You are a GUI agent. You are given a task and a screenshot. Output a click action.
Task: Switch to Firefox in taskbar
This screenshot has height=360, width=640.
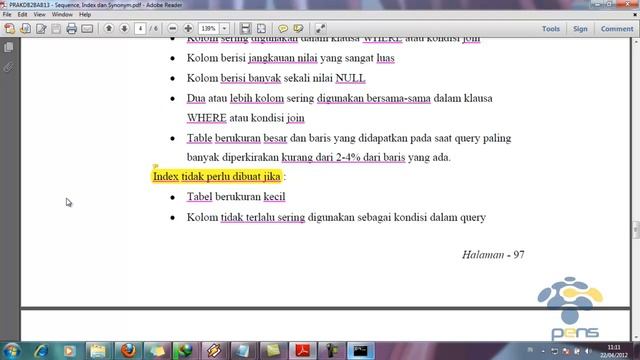pyautogui.click(x=128, y=351)
